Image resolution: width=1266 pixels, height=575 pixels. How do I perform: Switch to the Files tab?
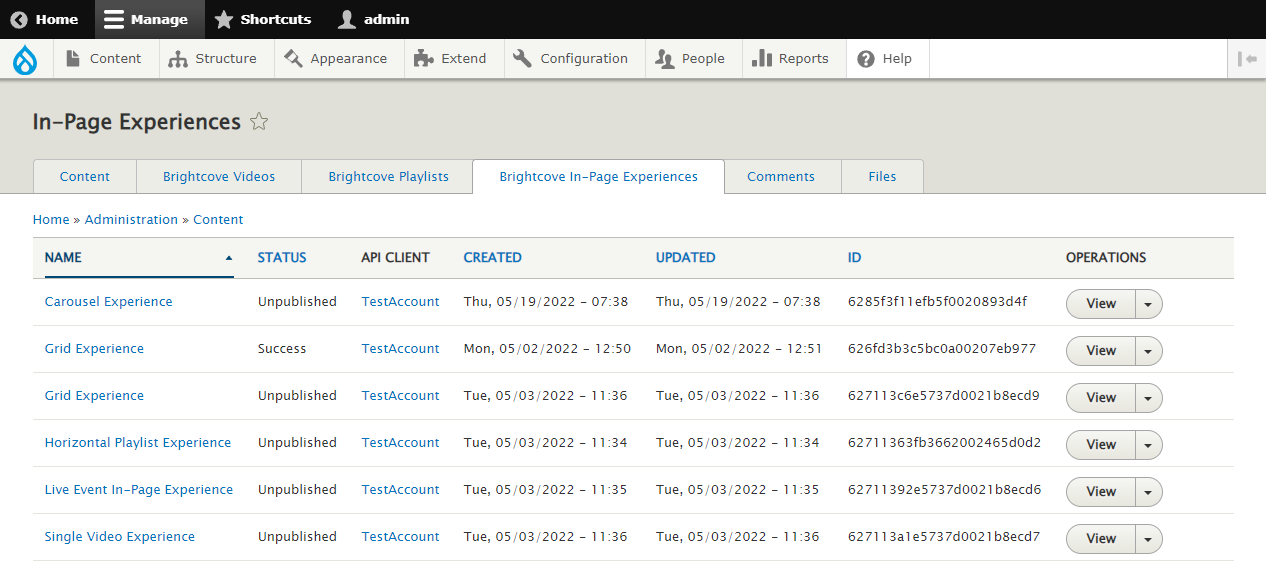[882, 177]
